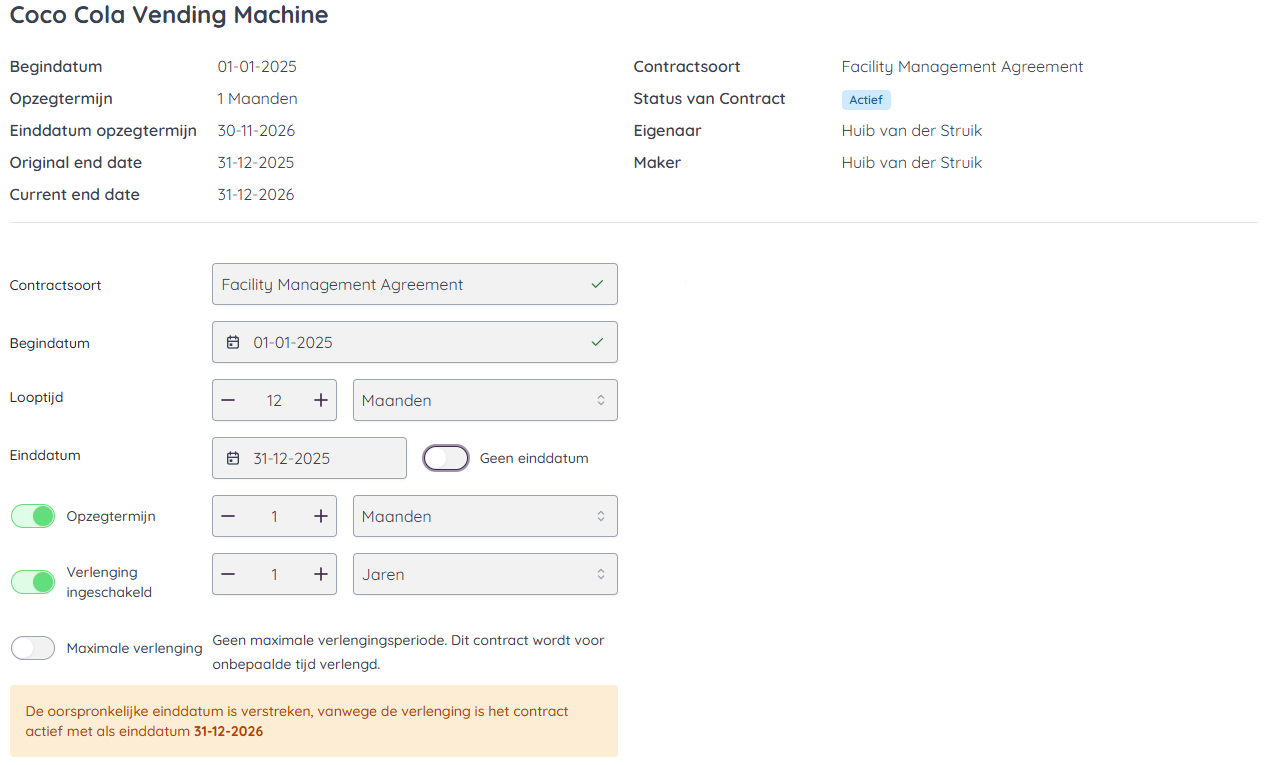1284x765 pixels.
Task: Open the Opzegtermijn unit Maanden dropdown
Action: click(484, 516)
